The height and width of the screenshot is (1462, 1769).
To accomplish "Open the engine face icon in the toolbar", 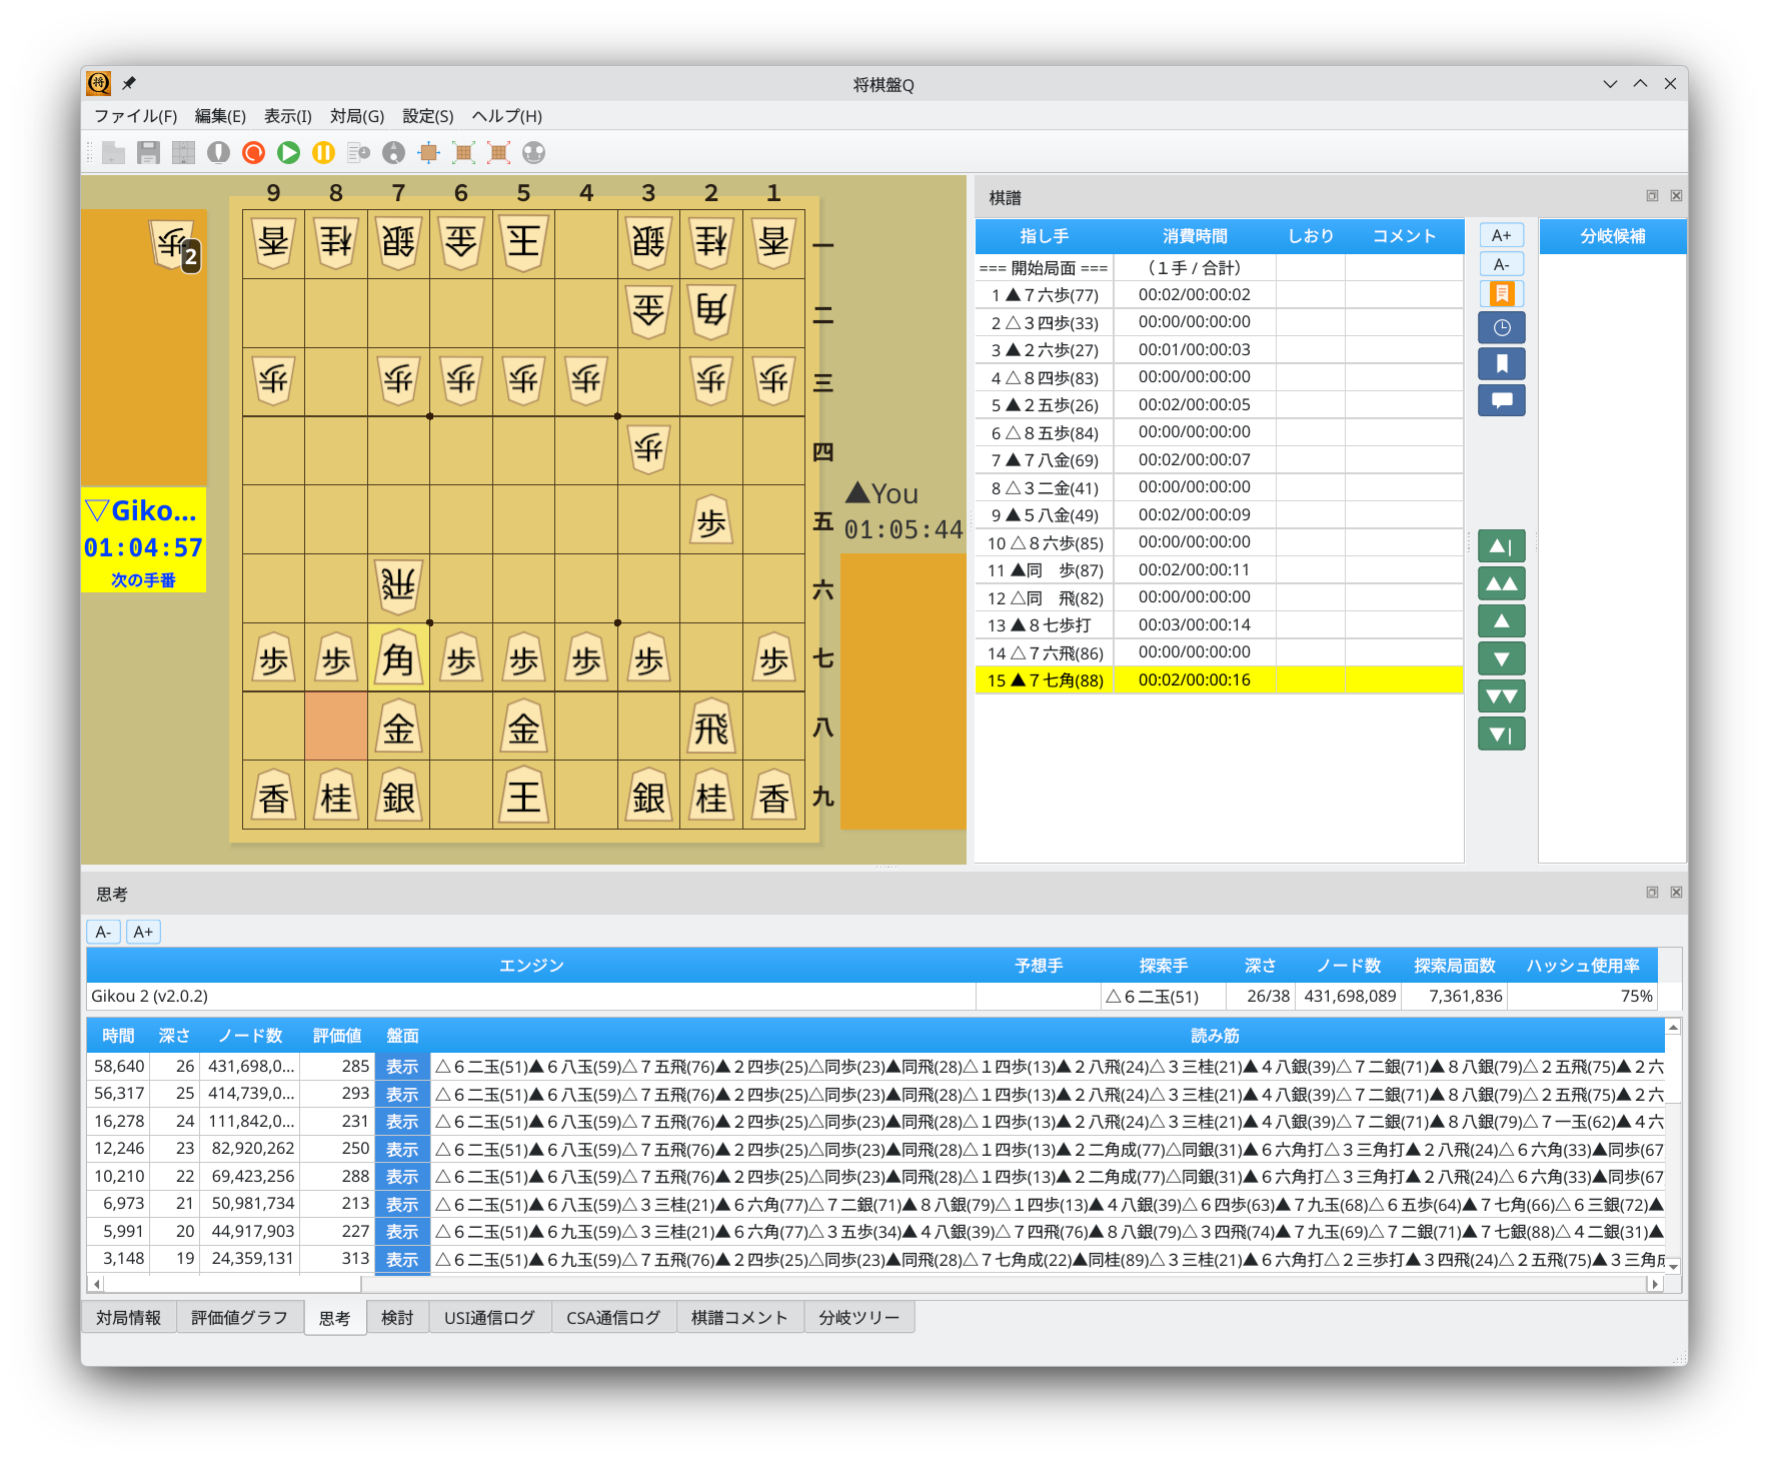I will [533, 153].
